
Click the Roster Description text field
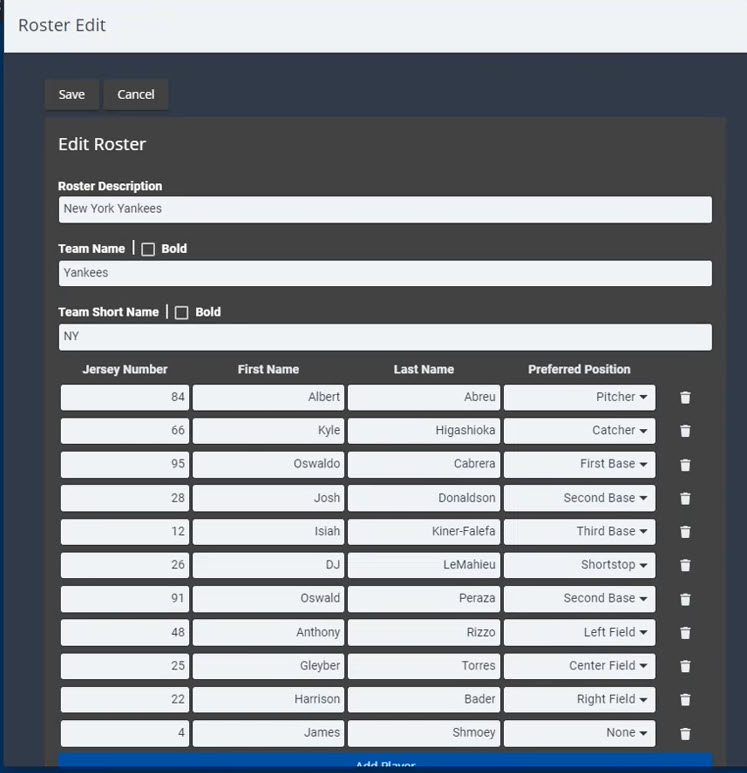tap(385, 209)
